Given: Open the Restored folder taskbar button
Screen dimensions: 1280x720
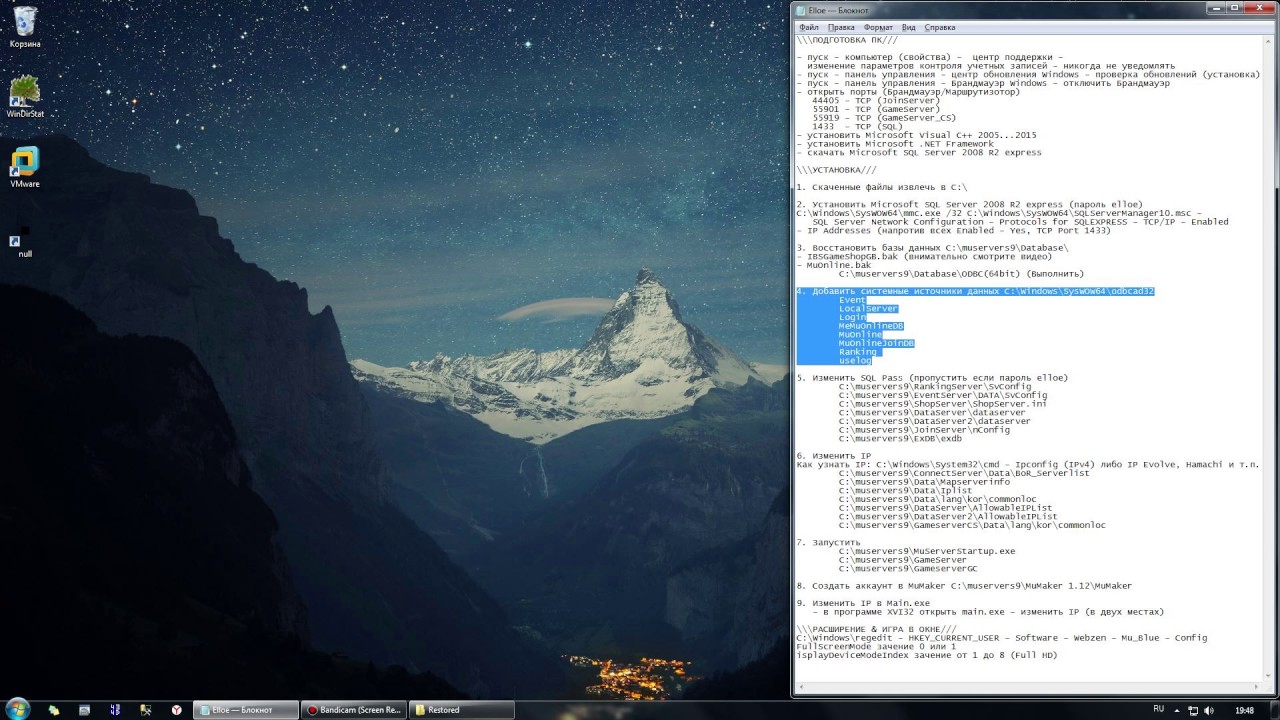Looking at the screenshot, I should click(462, 710).
